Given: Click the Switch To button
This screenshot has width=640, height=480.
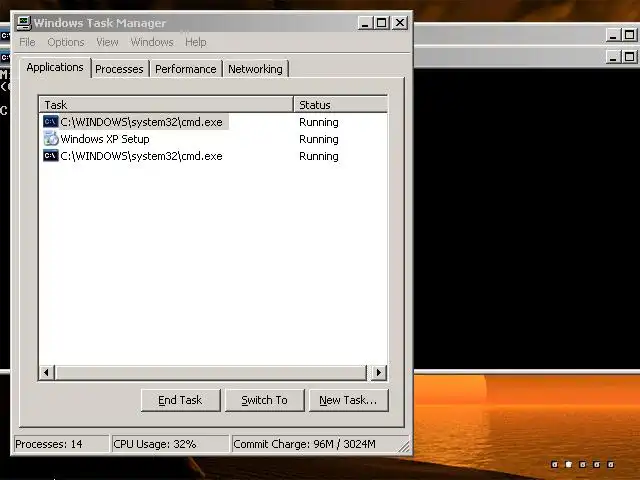Looking at the screenshot, I should (x=264, y=400).
